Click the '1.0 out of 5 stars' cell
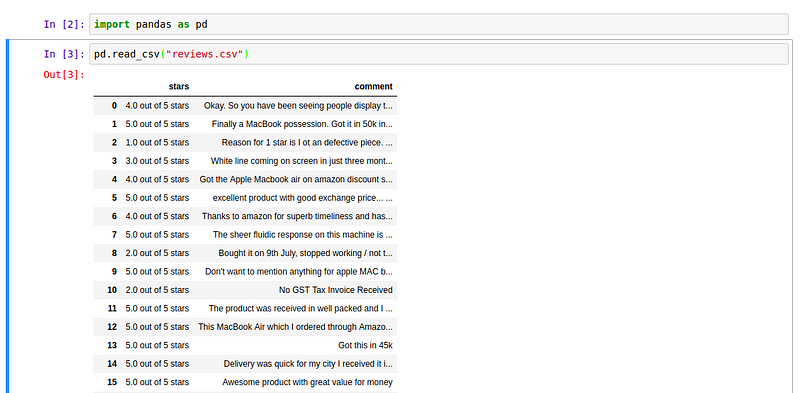 157,142
